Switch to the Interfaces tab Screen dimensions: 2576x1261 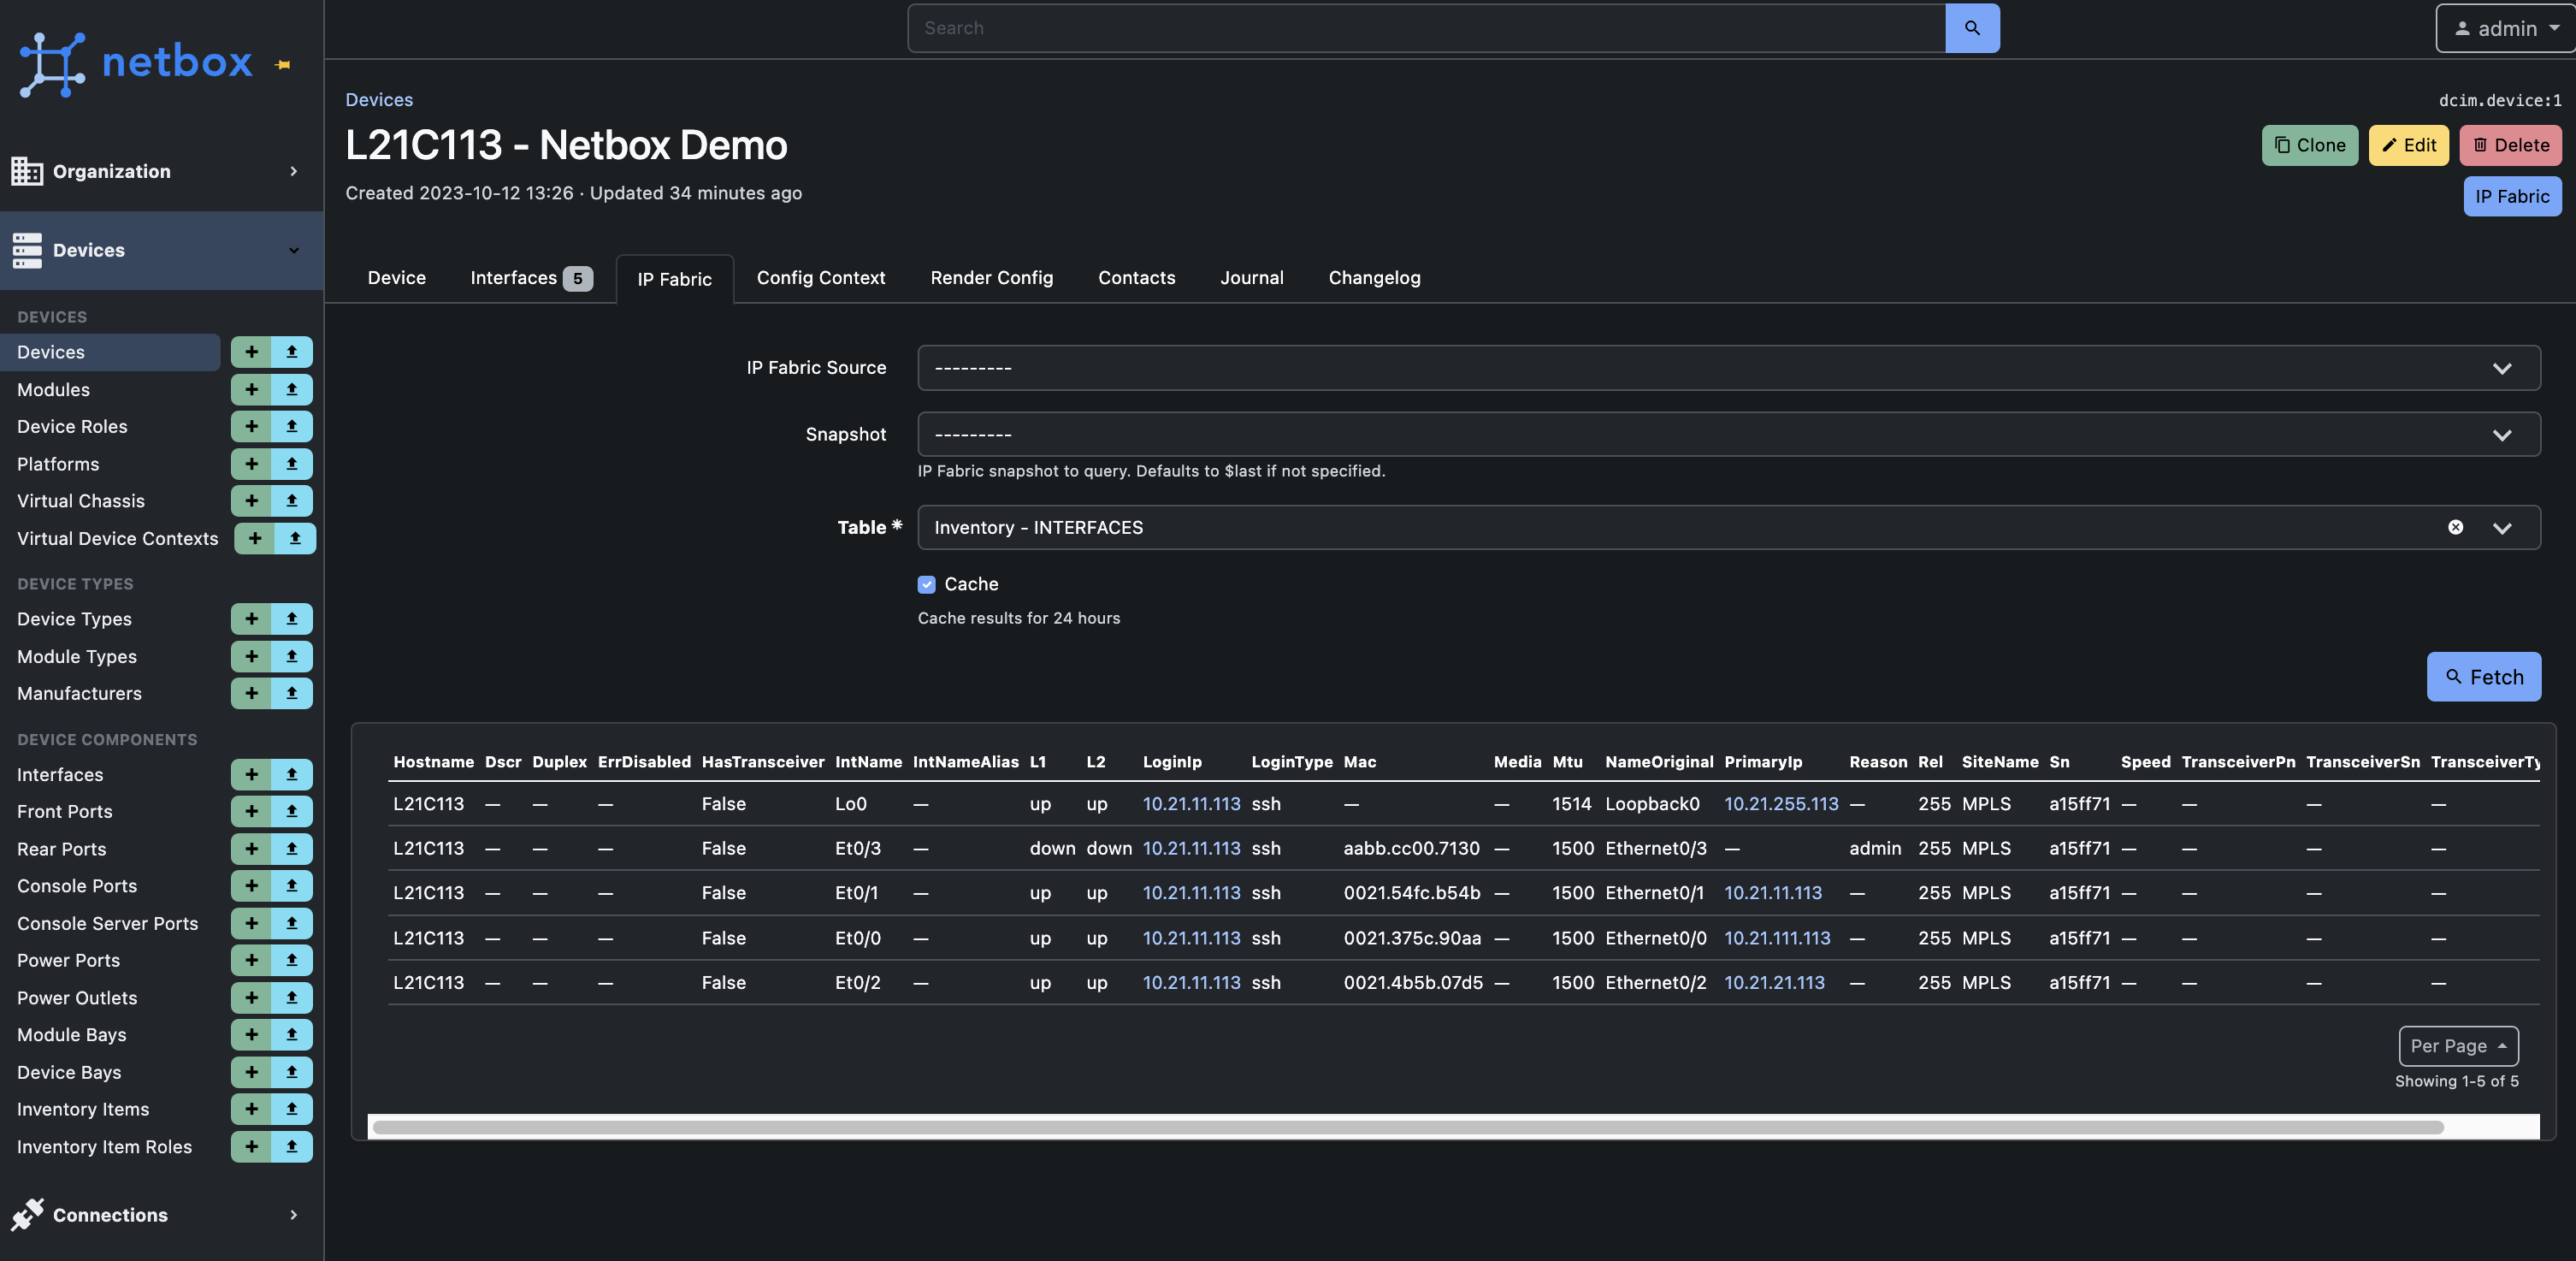click(x=531, y=278)
